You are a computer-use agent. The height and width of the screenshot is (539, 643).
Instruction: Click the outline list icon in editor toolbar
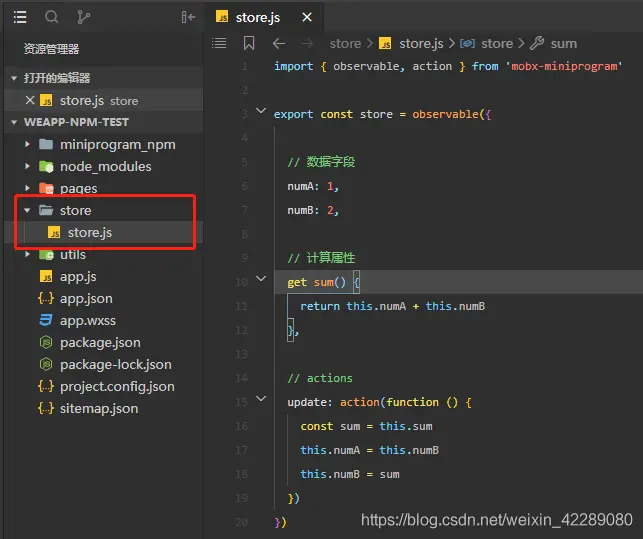tap(220, 43)
